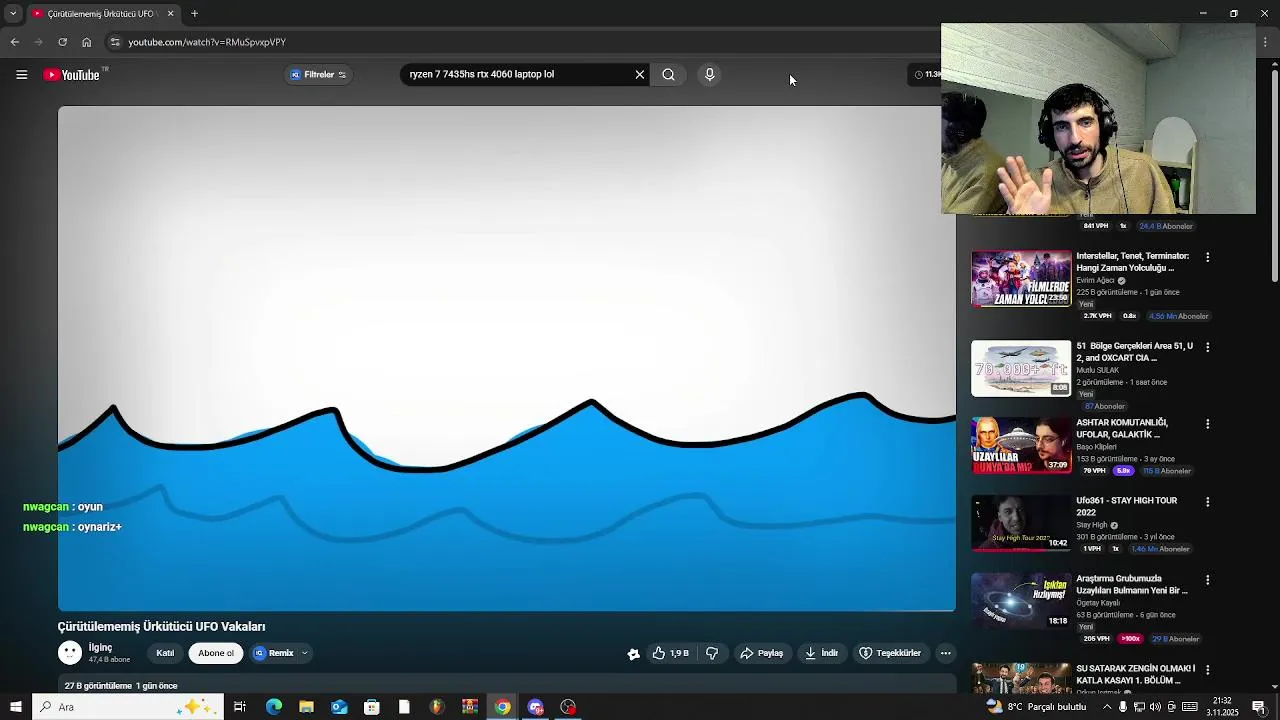Open the Evrim Ağacı channel link
Image resolution: width=1280 pixels, height=720 pixels.
click(x=1095, y=281)
